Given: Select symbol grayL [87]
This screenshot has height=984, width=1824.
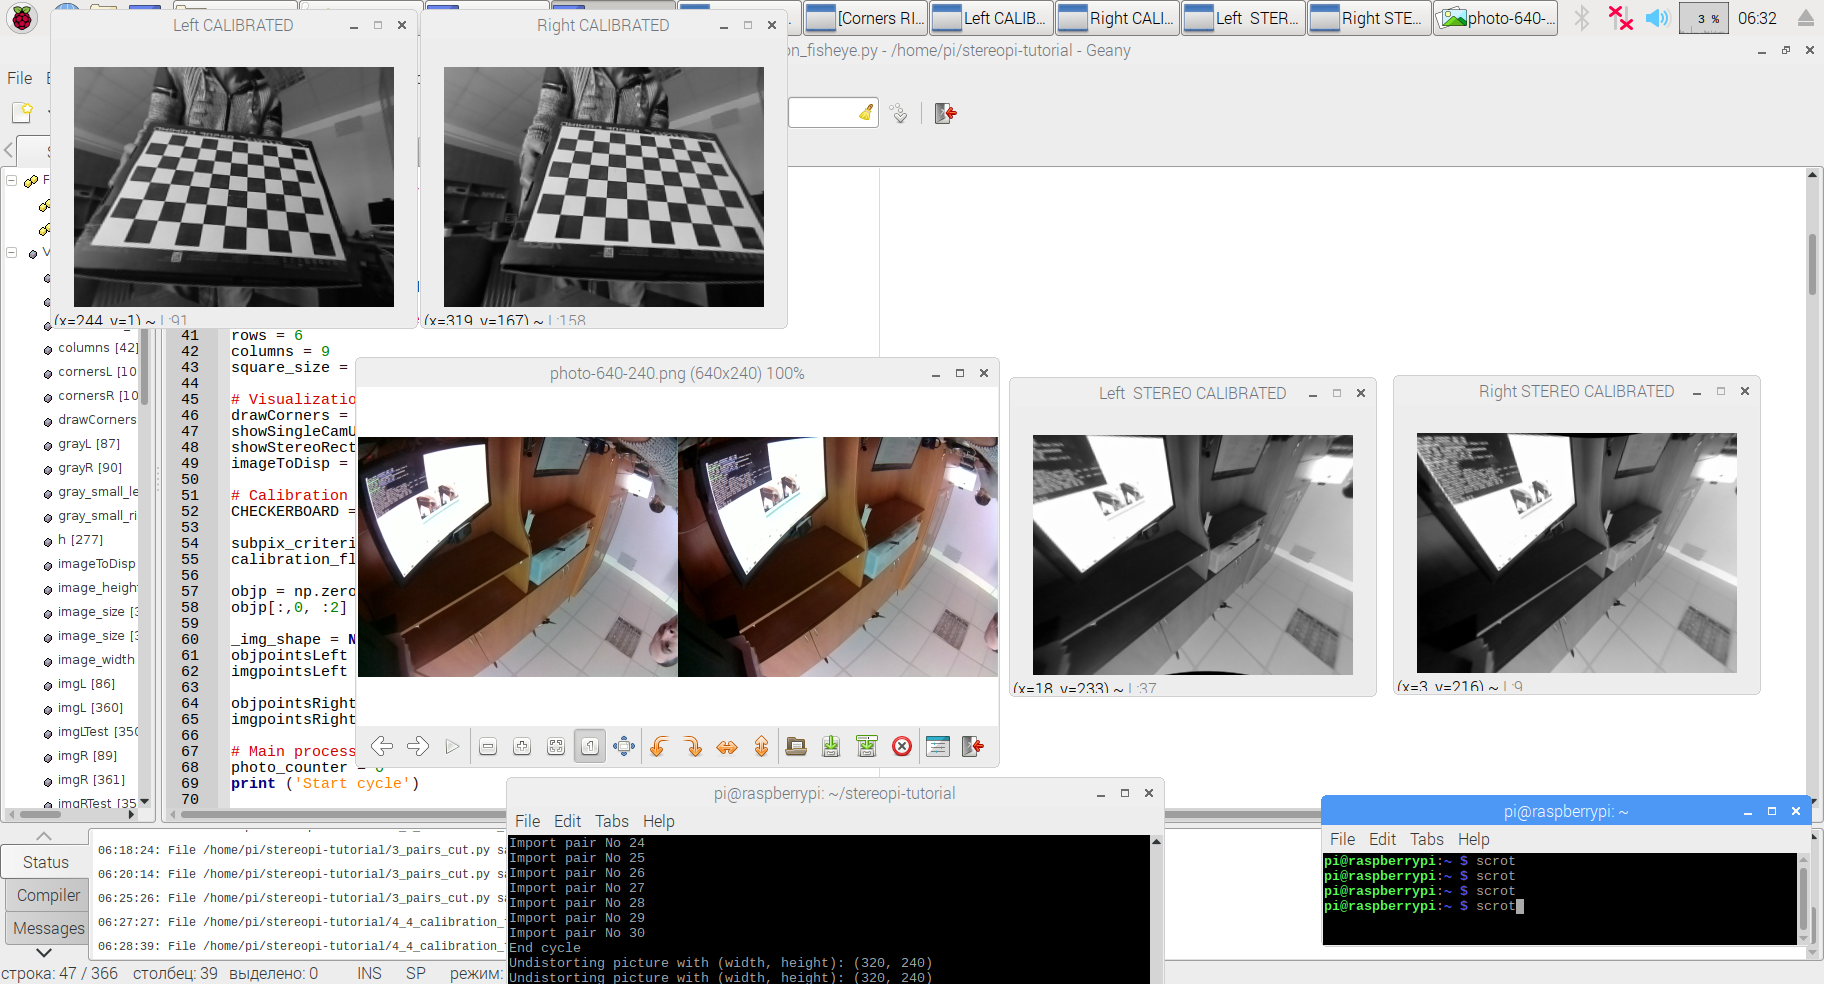Looking at the screenshot, I should (x=88, y=444).
